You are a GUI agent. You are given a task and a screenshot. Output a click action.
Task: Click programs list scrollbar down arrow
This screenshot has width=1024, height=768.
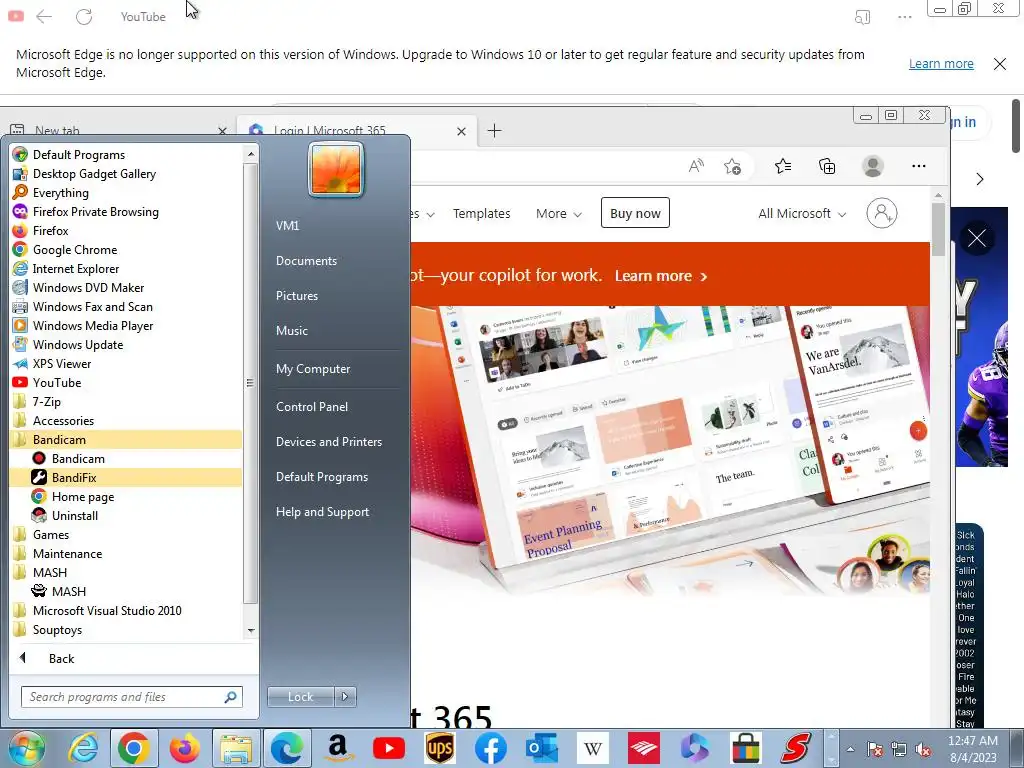pos(251,631)
